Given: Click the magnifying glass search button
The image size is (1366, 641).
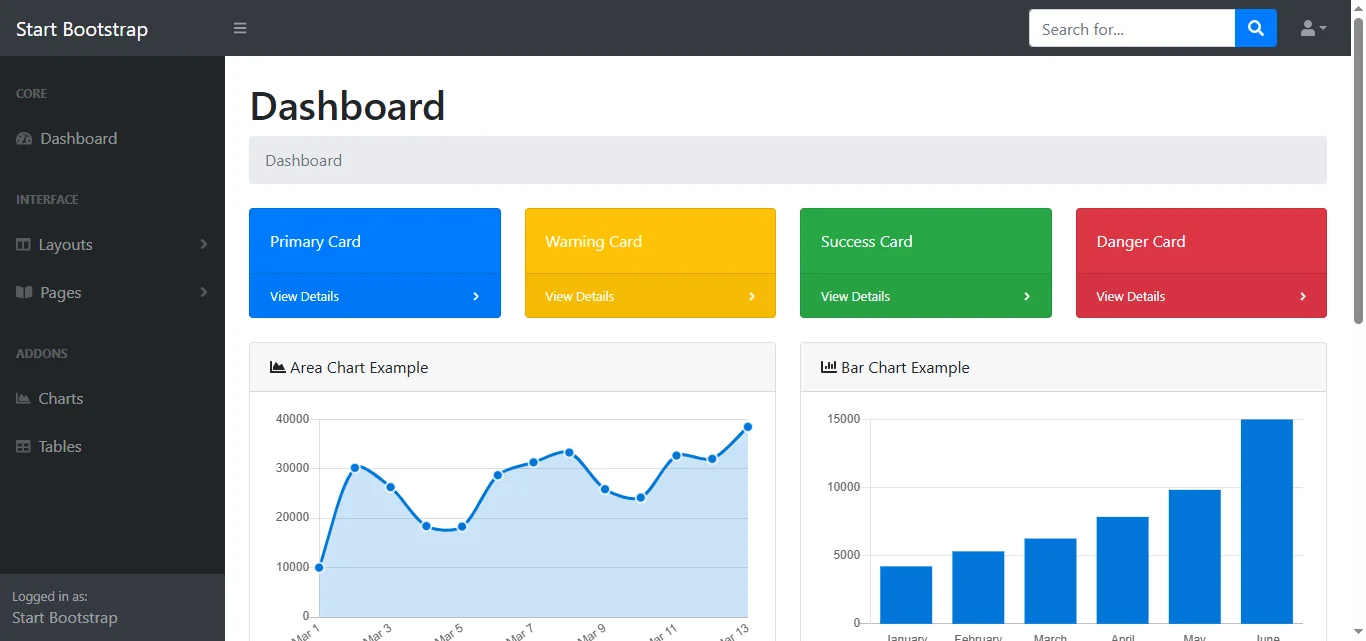Looking at the screenshot, I should coord(1256,28).
